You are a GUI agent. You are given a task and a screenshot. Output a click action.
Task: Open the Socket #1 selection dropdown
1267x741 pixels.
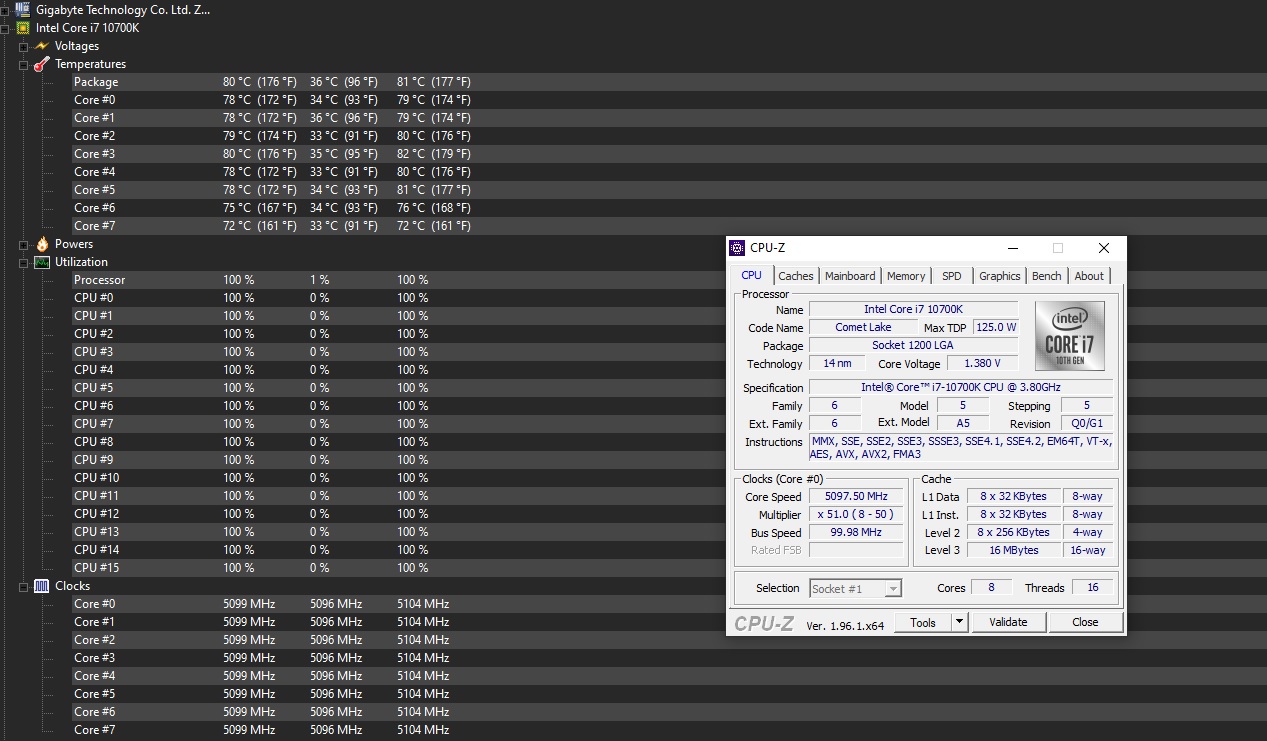(x=855, y=588)
